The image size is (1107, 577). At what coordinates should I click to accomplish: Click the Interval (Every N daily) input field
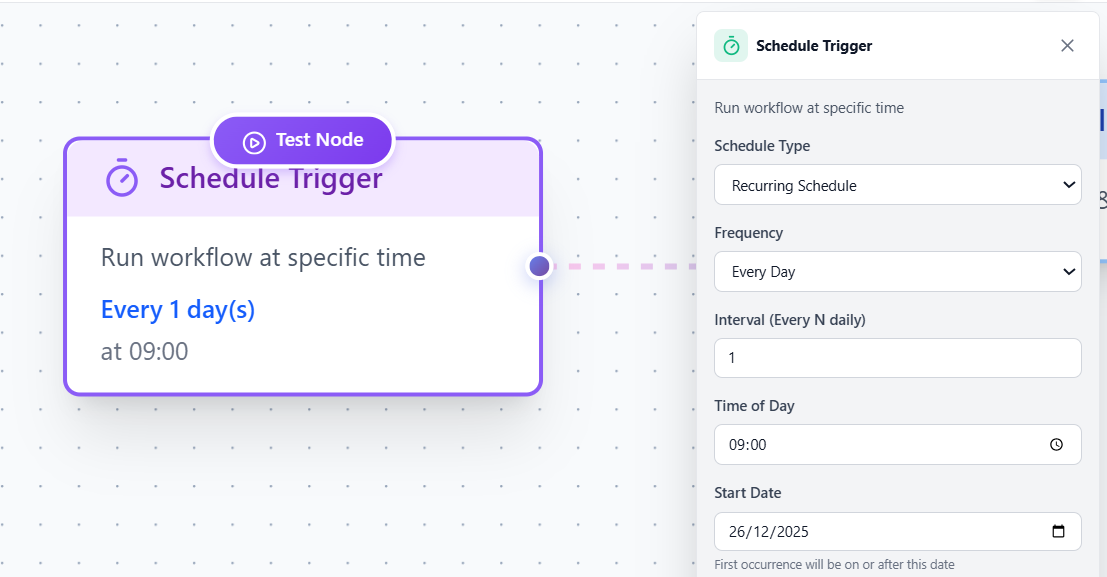coord(897,358)
